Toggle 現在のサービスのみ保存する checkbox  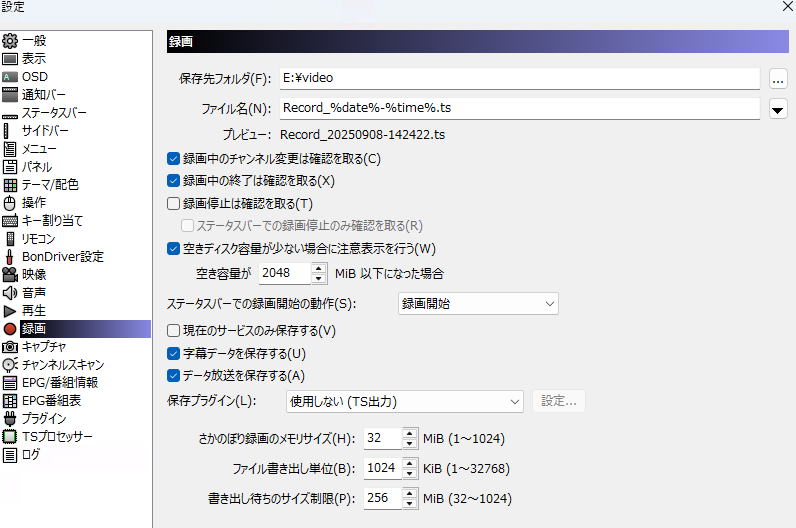(x=174, y=330)
